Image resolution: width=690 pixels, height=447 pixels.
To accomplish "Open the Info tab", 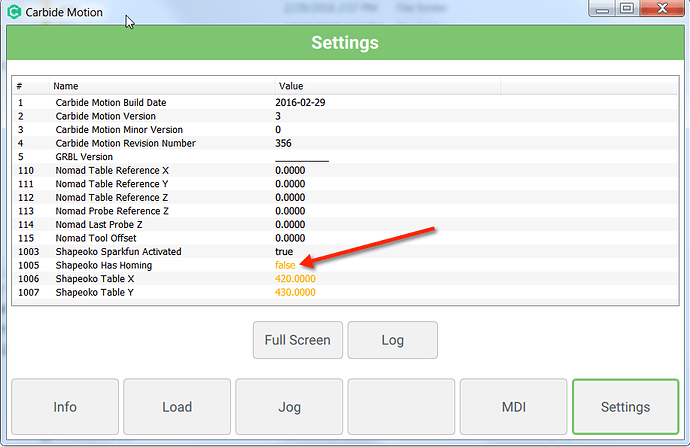I will [65, 407].
